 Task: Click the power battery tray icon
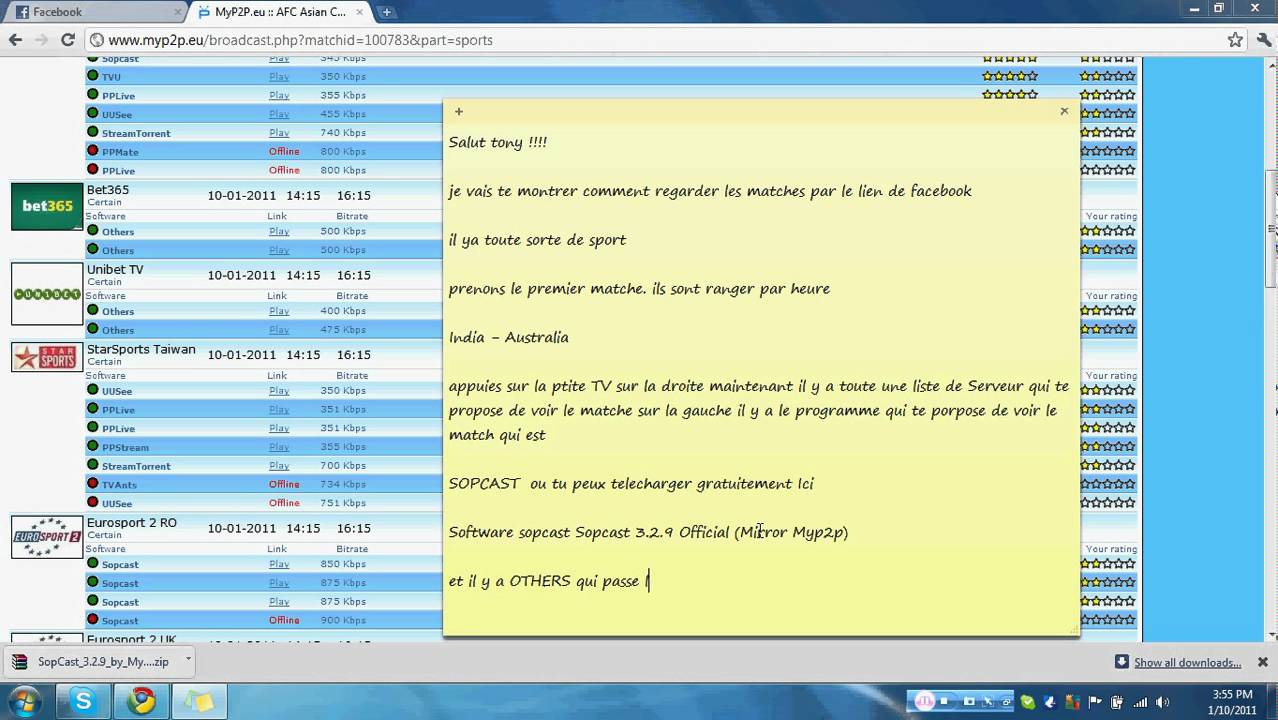click(1117, 702)
